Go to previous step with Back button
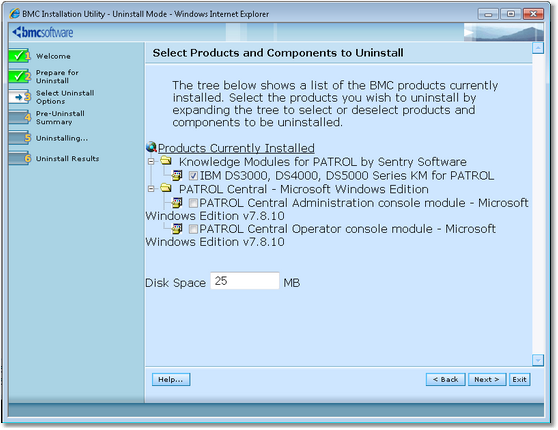Screen dimensions: 558x430 (x=446, y=379)
